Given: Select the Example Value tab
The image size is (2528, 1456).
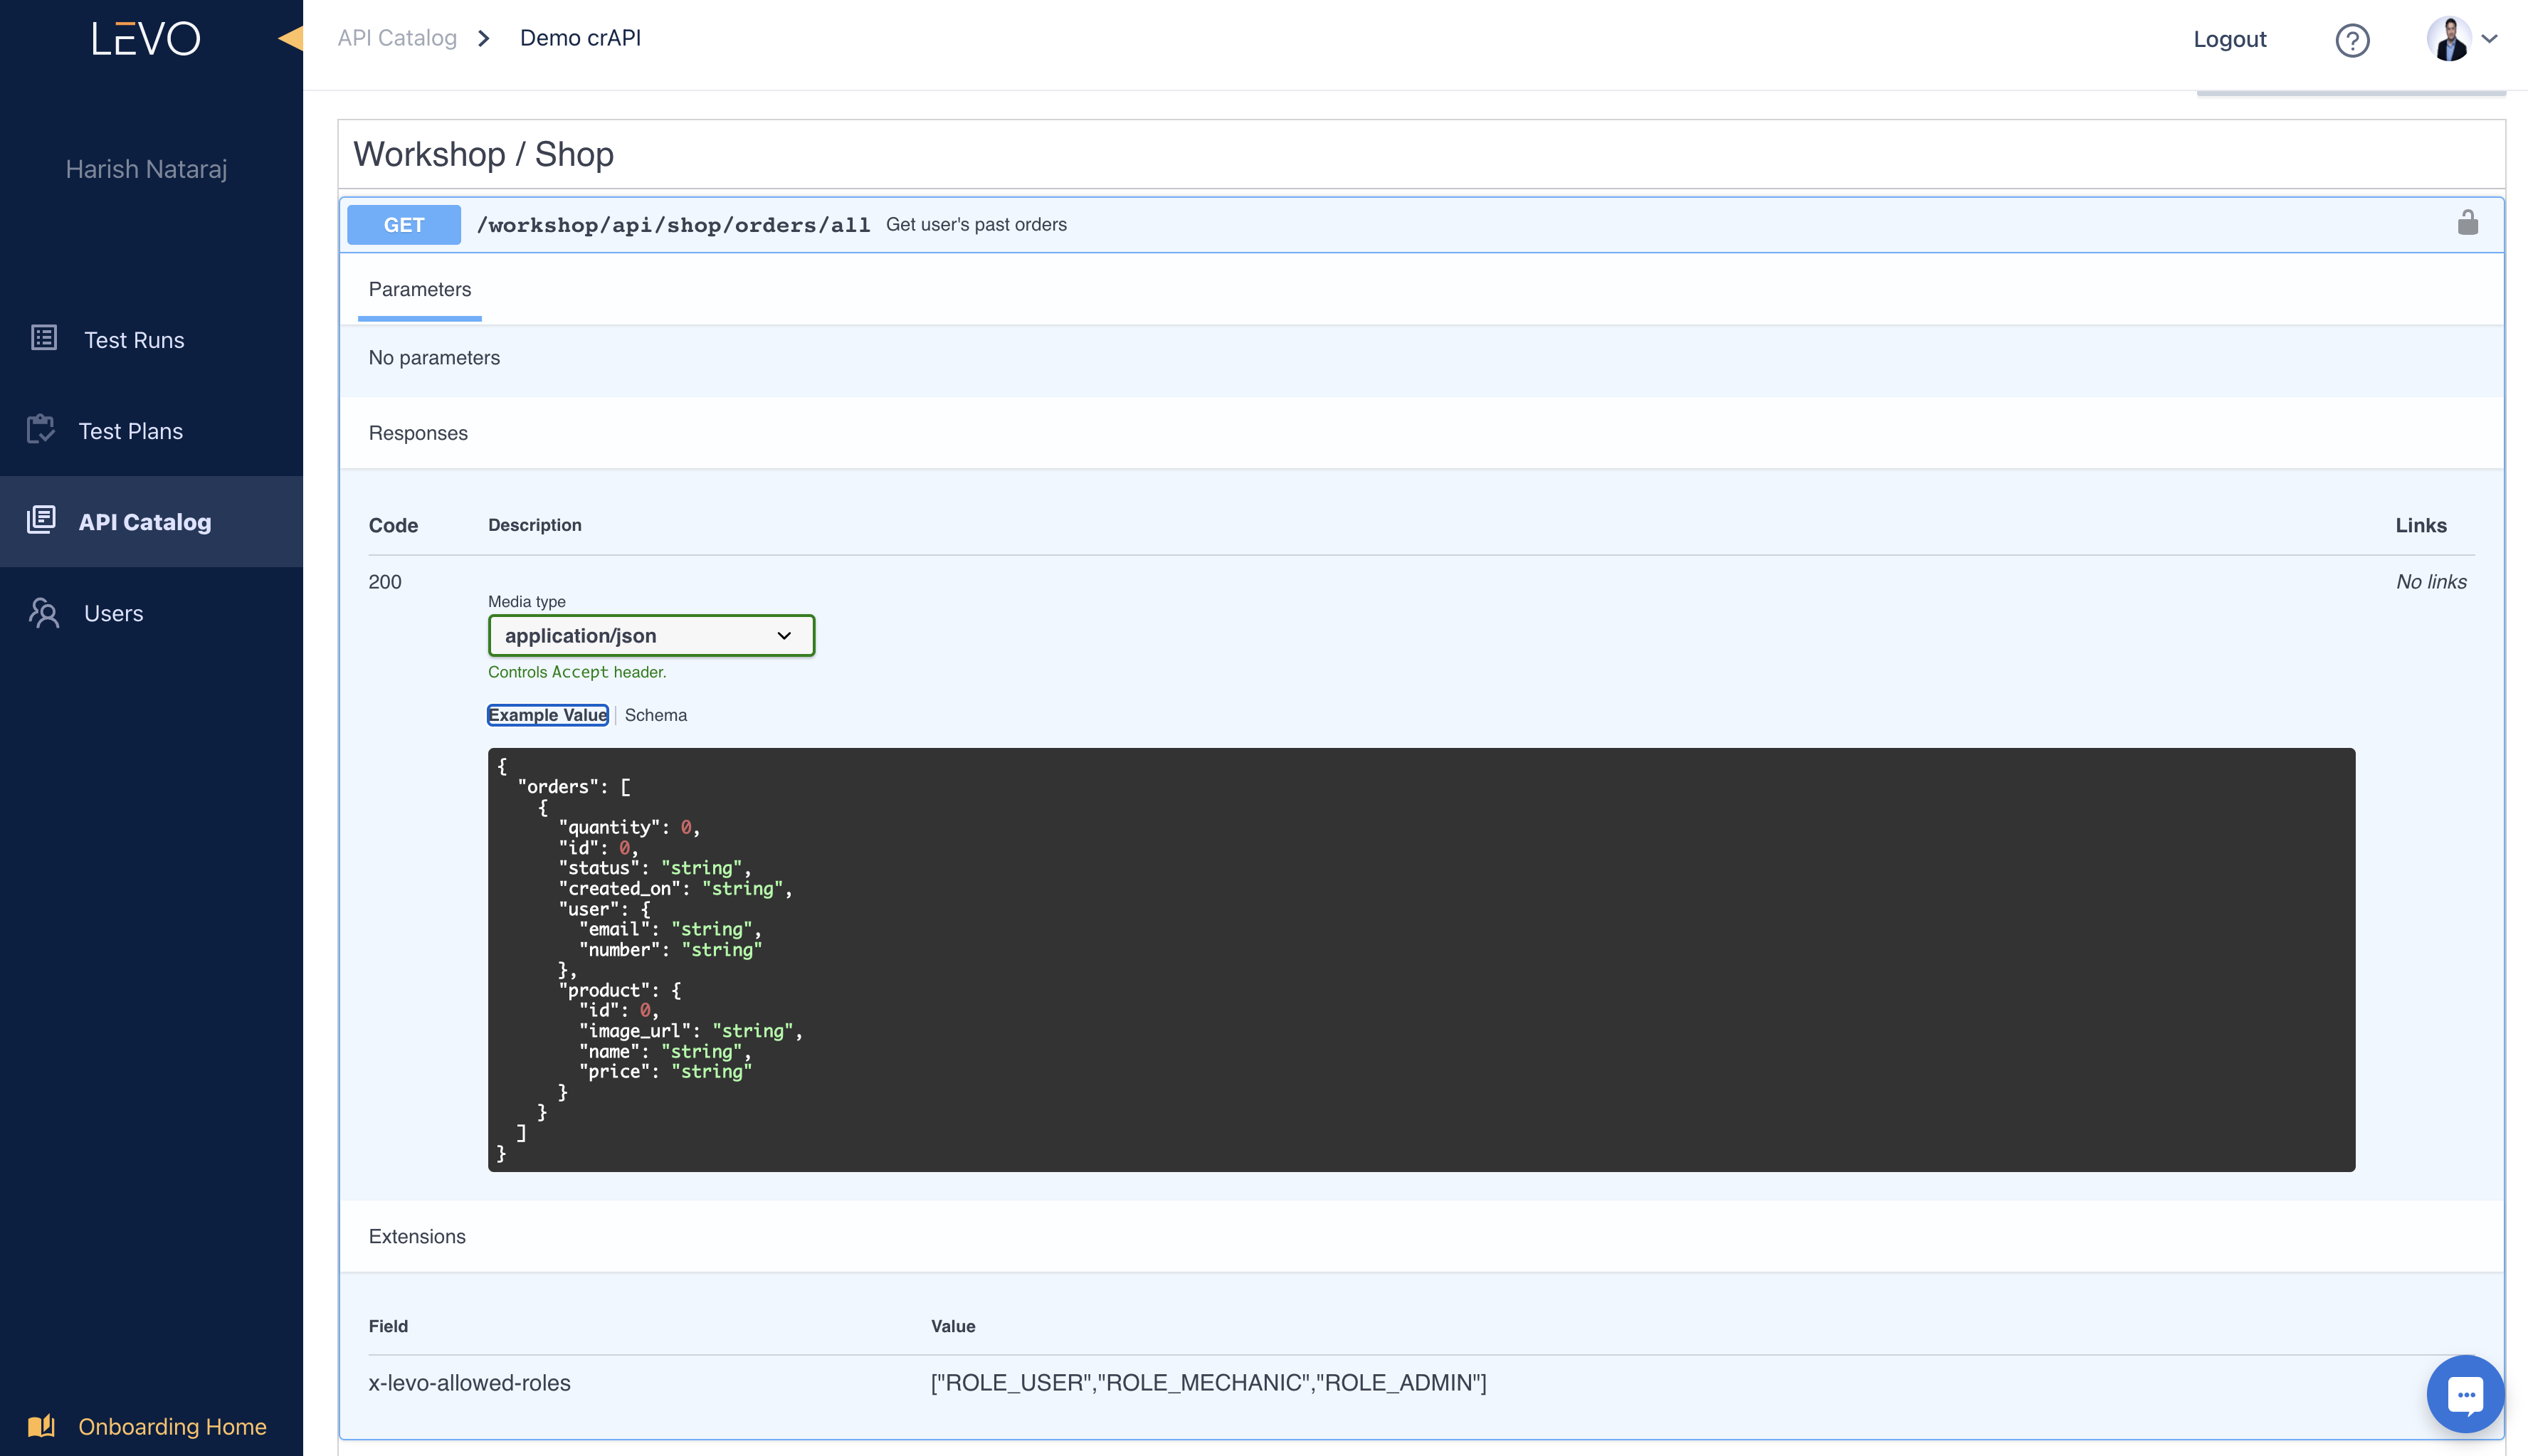Looking at the screenshot, I should tap(547, 715).
